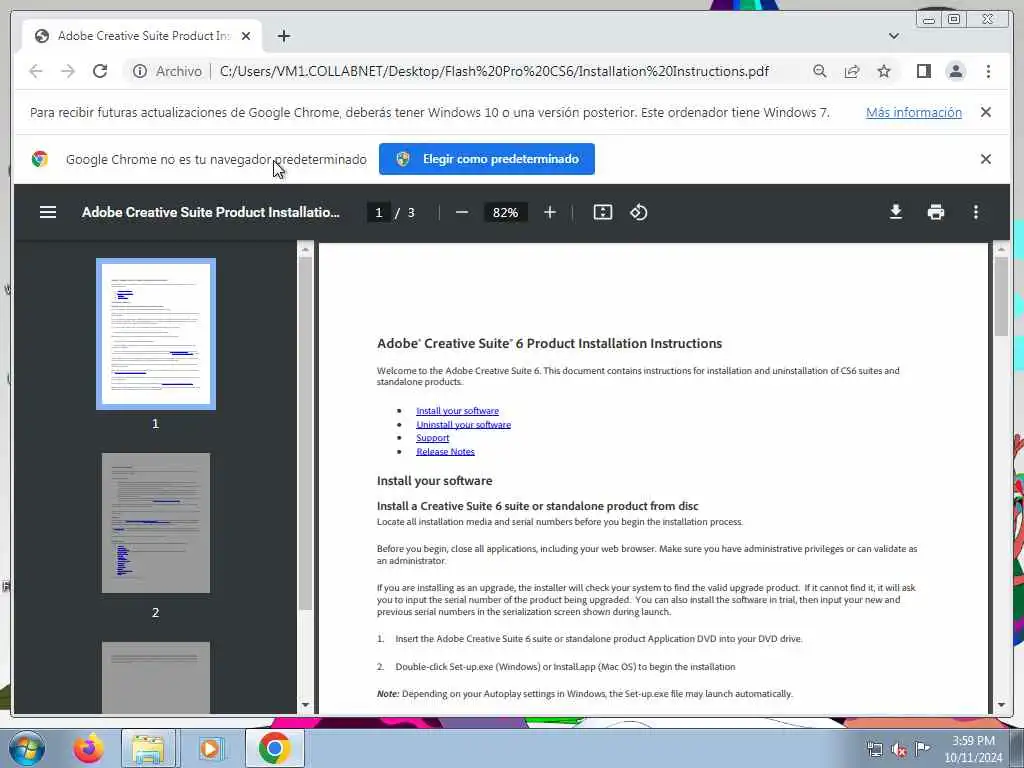Rotate the PDF counterclockwise
Viewport: 1024px width, 768px height.
(639, 212)
